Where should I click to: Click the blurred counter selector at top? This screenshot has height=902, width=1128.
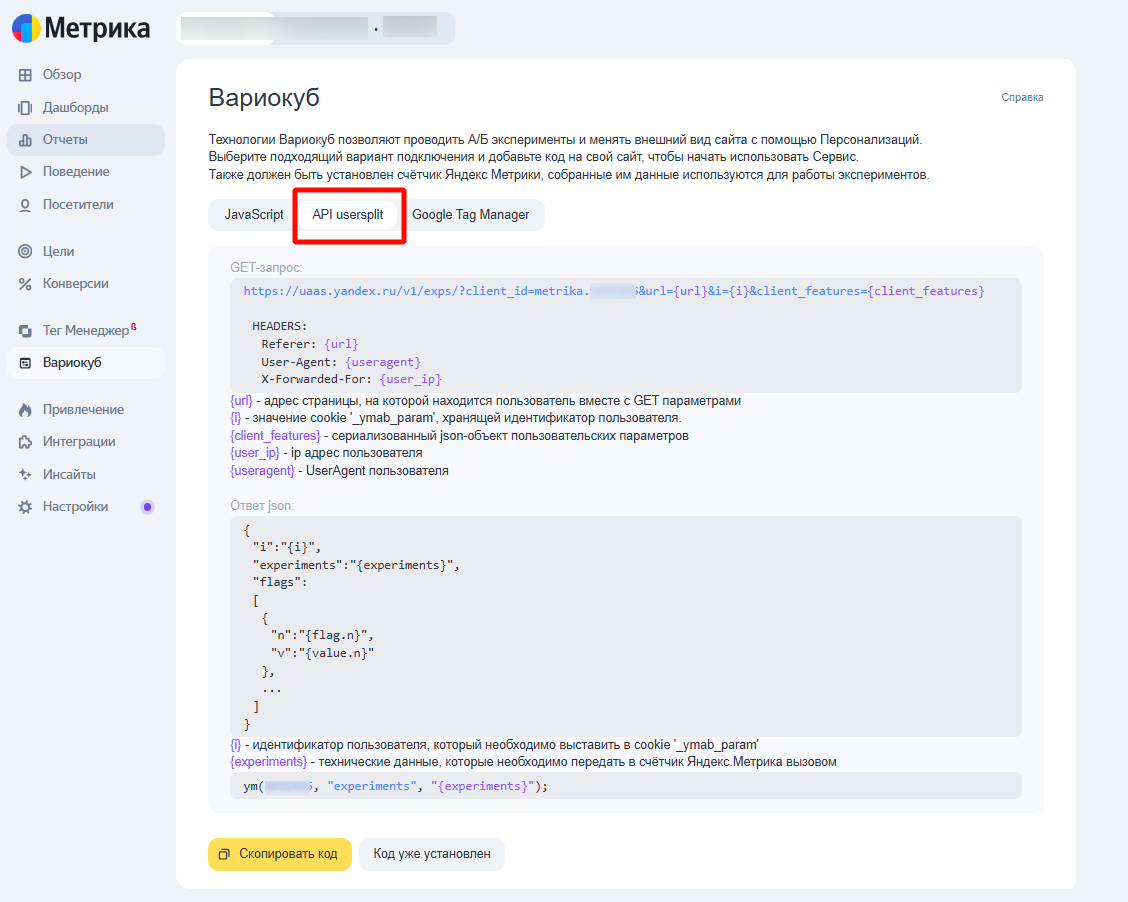(x=315, y=28)
